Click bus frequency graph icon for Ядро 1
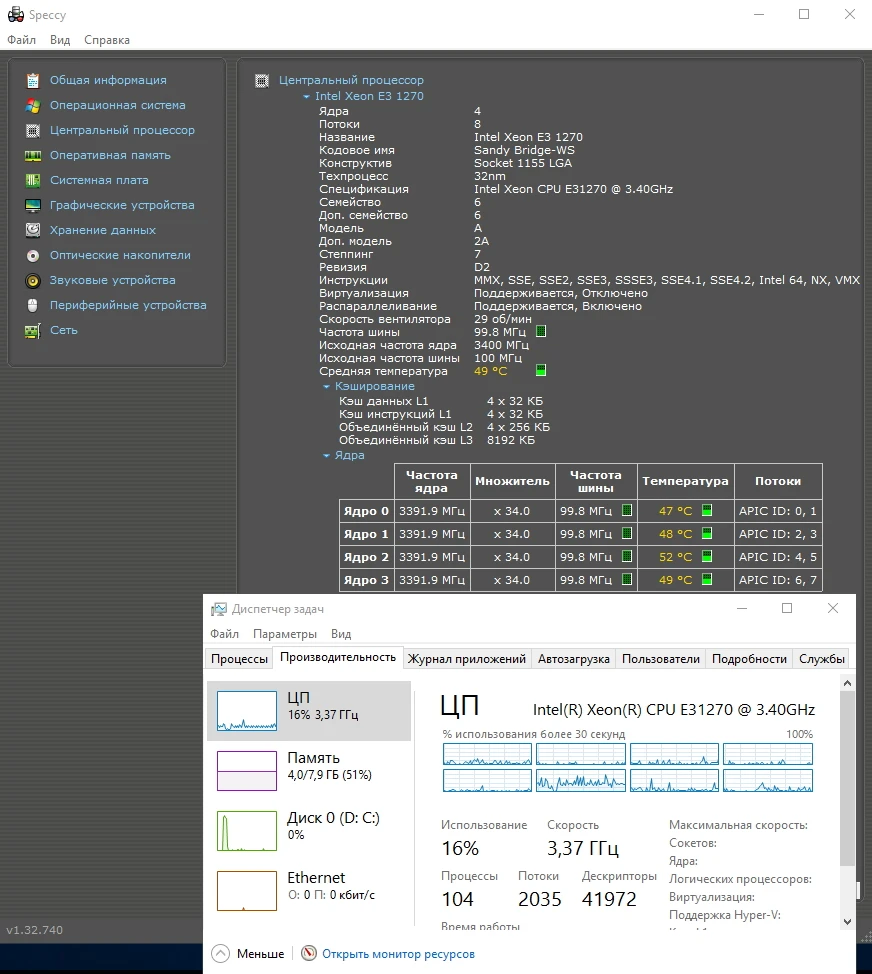872x974 pixels. tap(627, 534)
